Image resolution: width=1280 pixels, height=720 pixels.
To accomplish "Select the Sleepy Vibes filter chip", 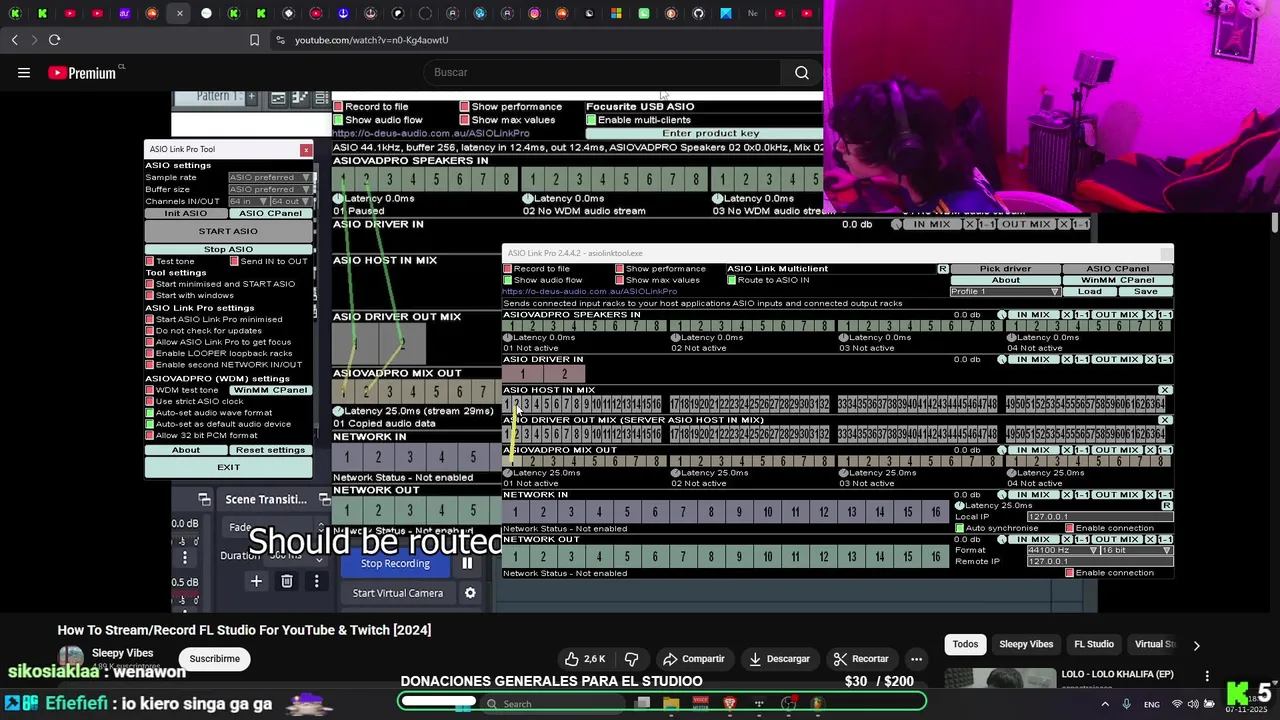I will 1026,645.
